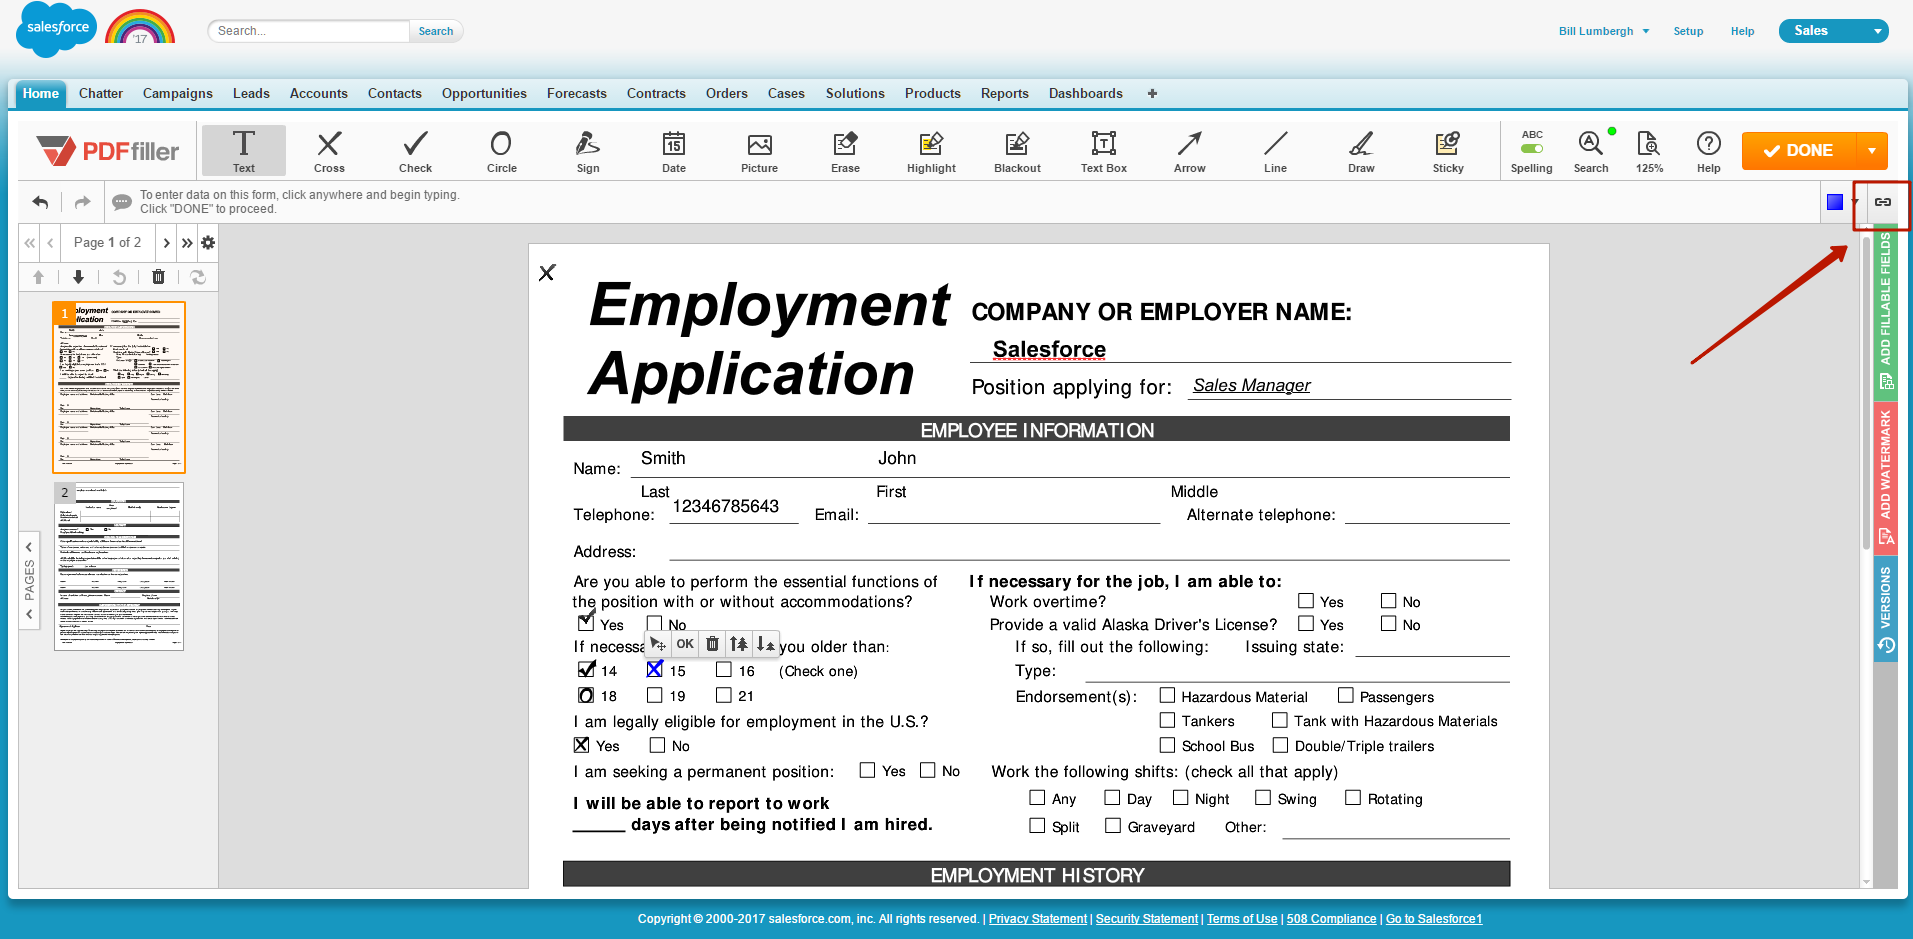The height and width of the screenshot is (939, 1913).
Task: Switch to the Leads tab
Action: click(x=251, y=93)
